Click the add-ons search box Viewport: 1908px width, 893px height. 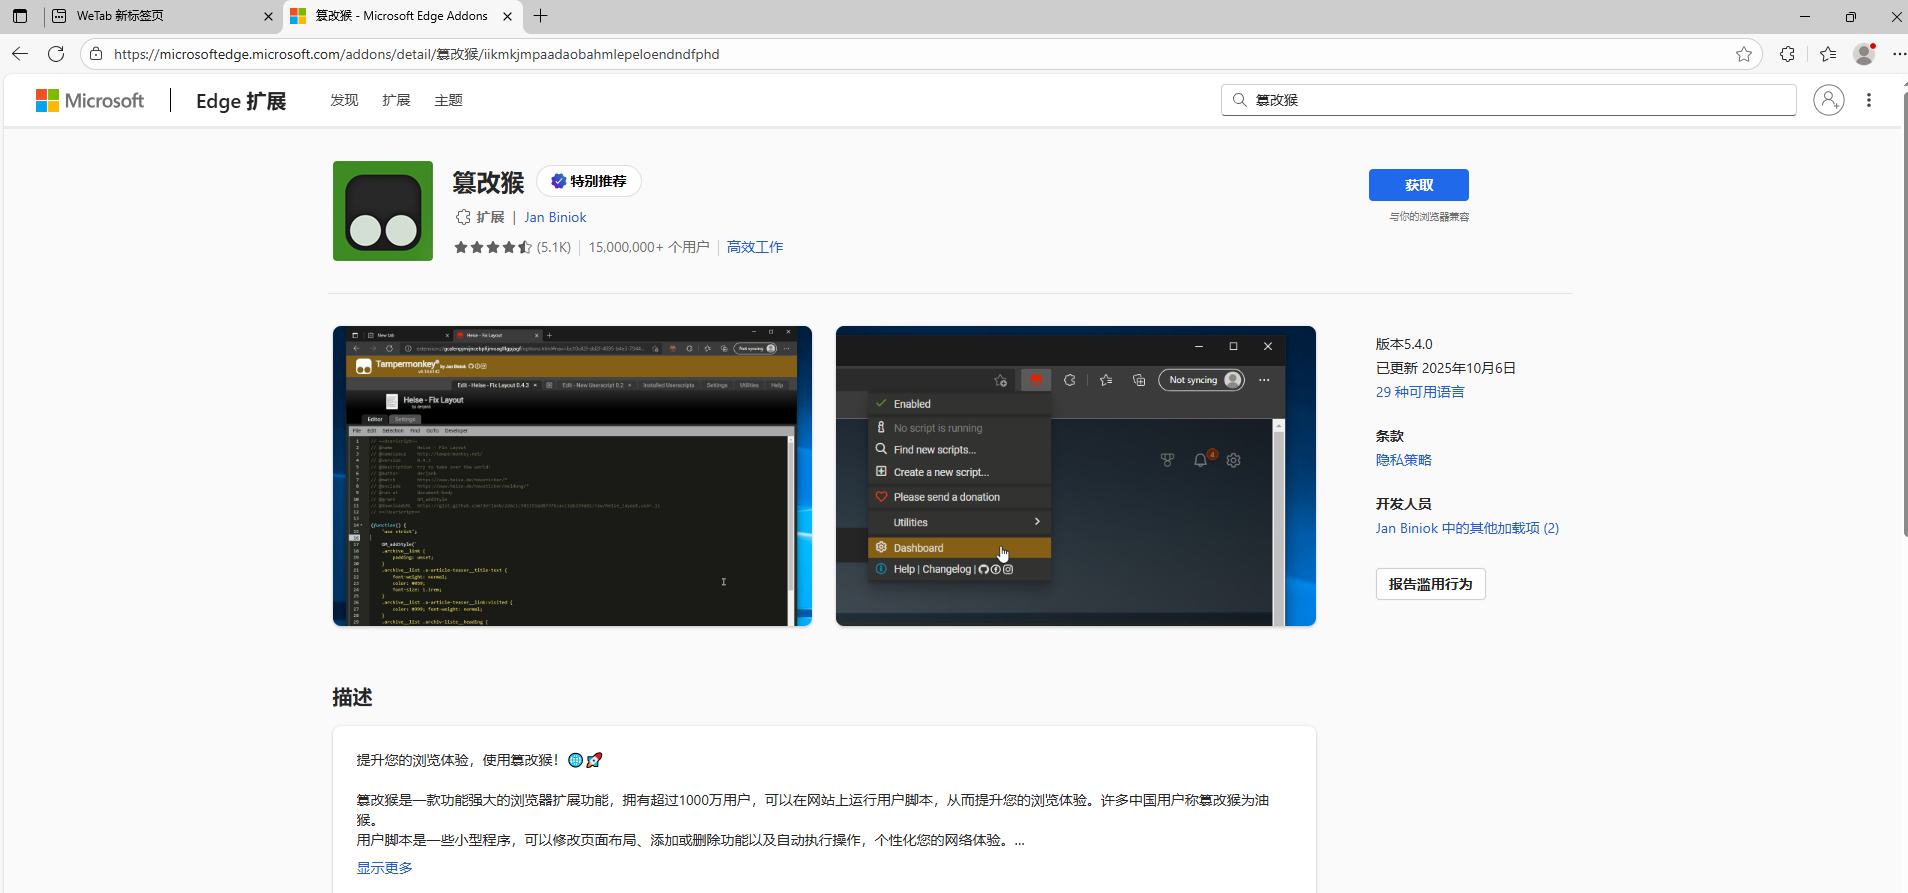click(1508, 100)
